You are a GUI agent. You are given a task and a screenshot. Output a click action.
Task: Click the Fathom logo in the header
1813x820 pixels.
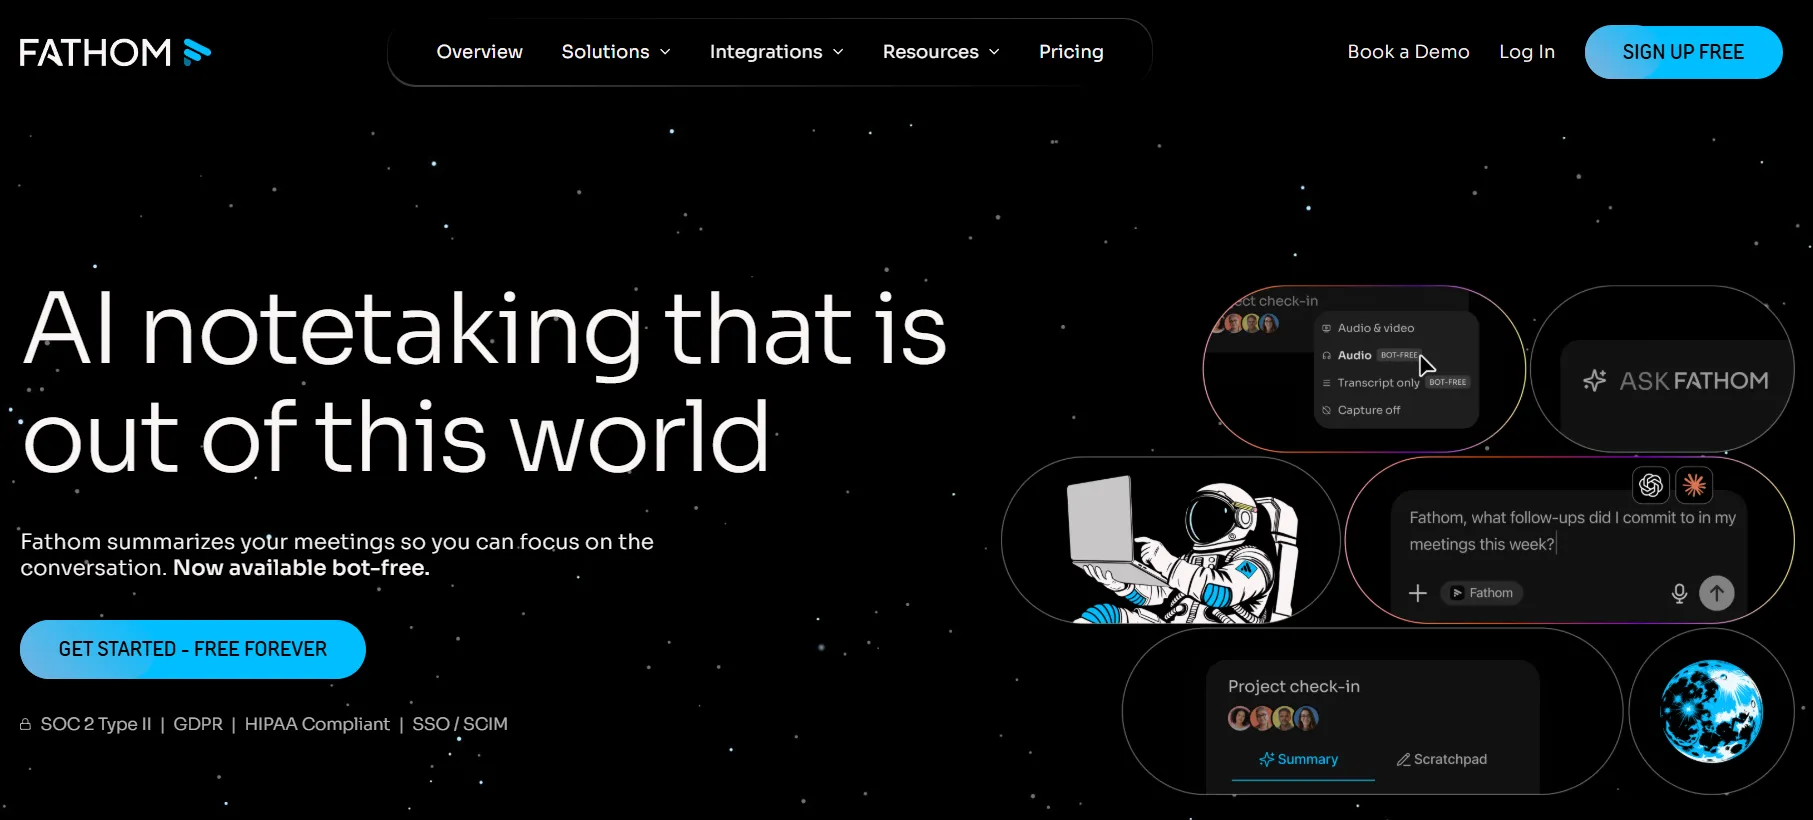[115, 52]
